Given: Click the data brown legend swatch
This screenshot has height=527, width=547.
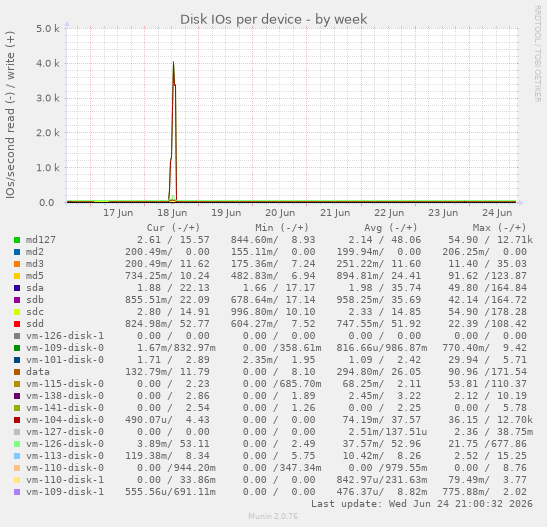Looking at the screenshot, I should 17,372.
